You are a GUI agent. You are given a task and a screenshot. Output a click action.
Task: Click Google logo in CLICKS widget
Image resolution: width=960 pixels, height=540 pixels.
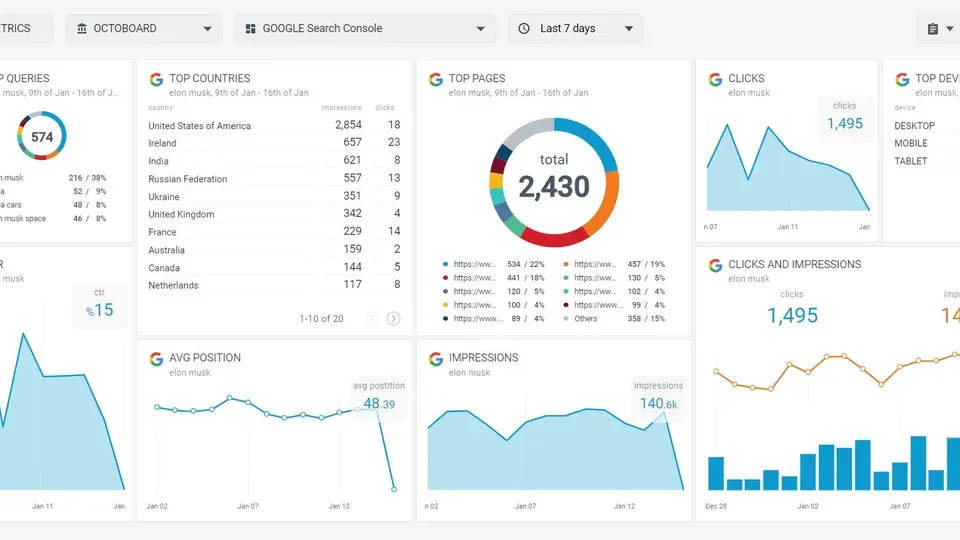click(715, 79)
